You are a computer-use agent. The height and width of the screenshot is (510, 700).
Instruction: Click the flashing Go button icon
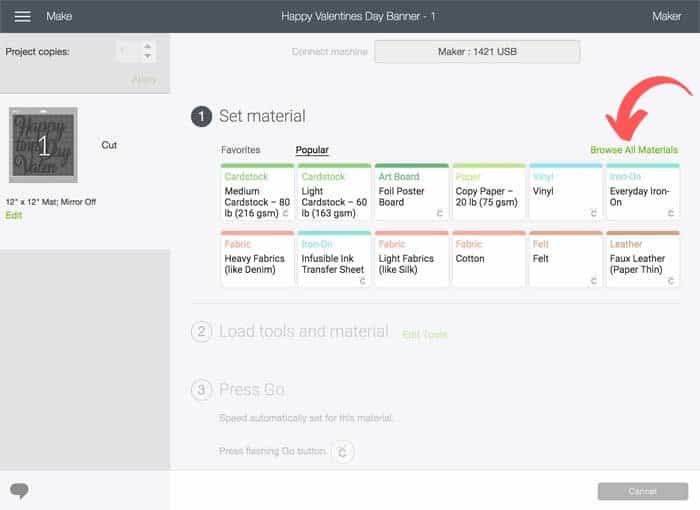[x=343, y=451]
